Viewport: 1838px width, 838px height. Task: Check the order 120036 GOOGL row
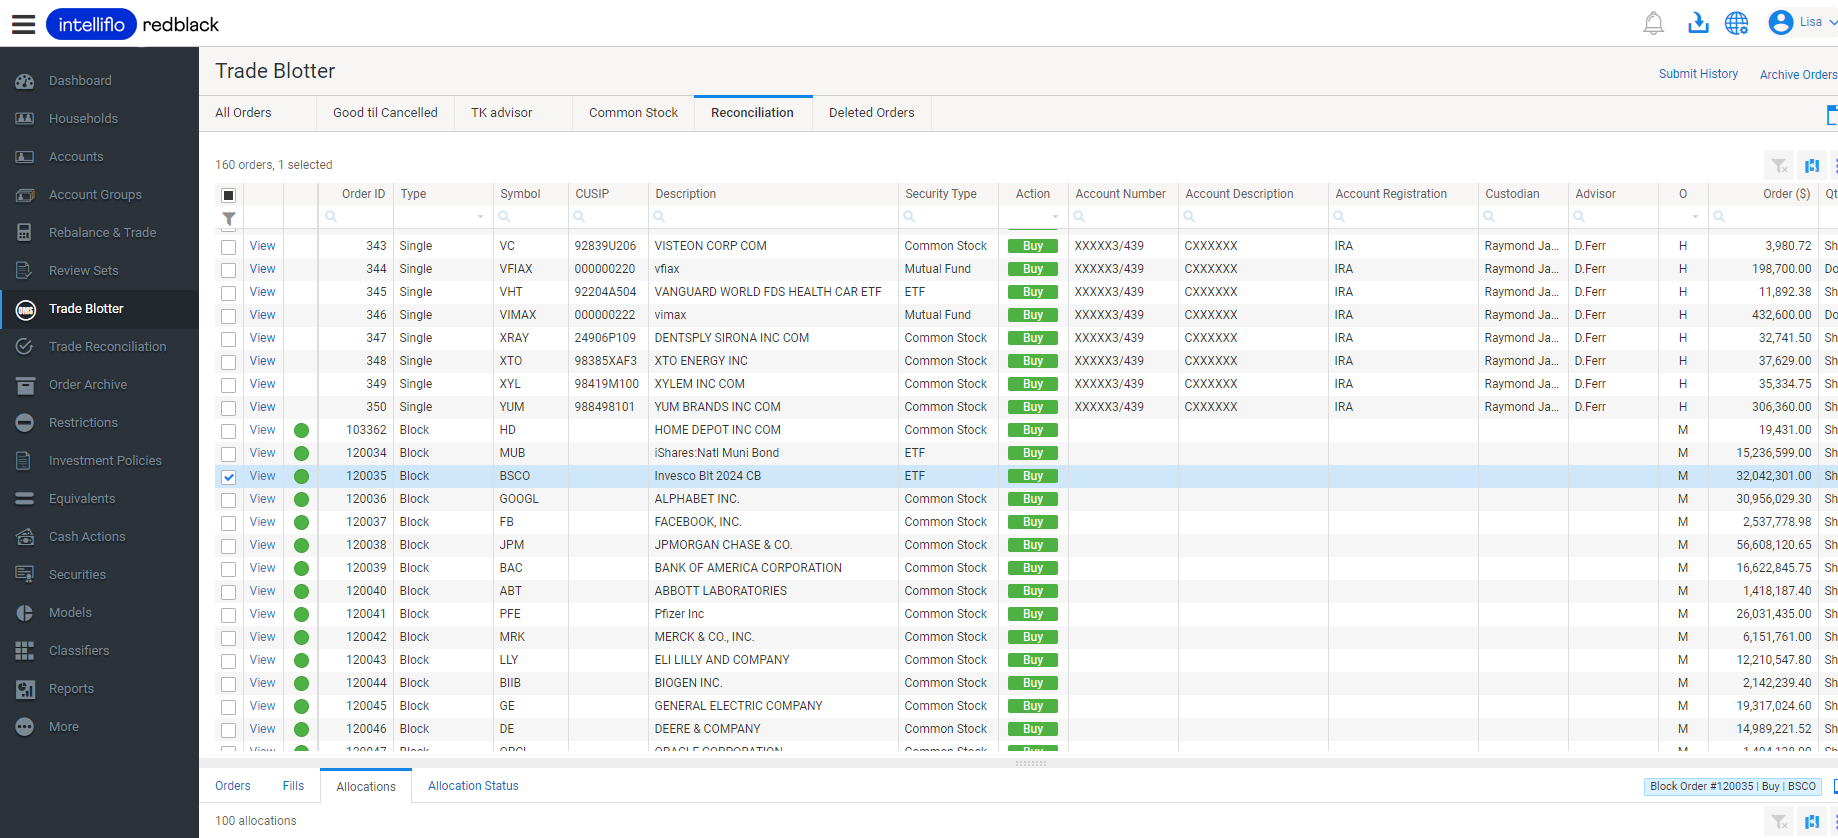[229, 500]
